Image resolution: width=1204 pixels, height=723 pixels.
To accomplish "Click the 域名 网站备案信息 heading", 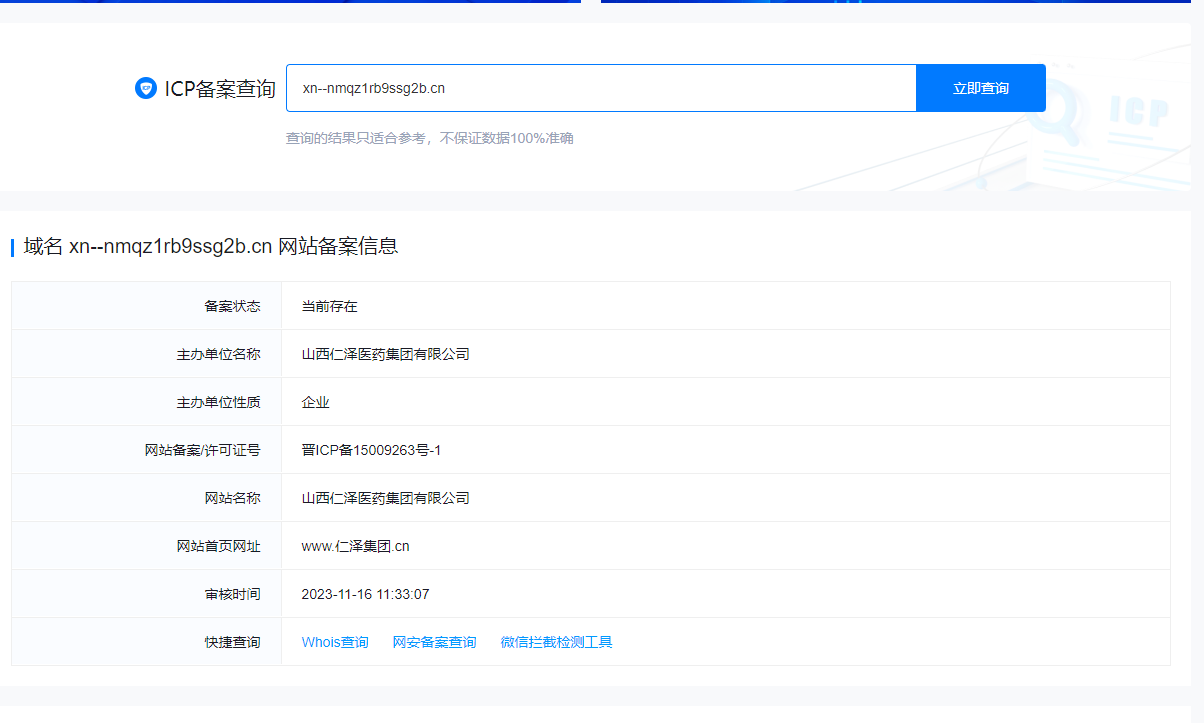I will (211, 246).
